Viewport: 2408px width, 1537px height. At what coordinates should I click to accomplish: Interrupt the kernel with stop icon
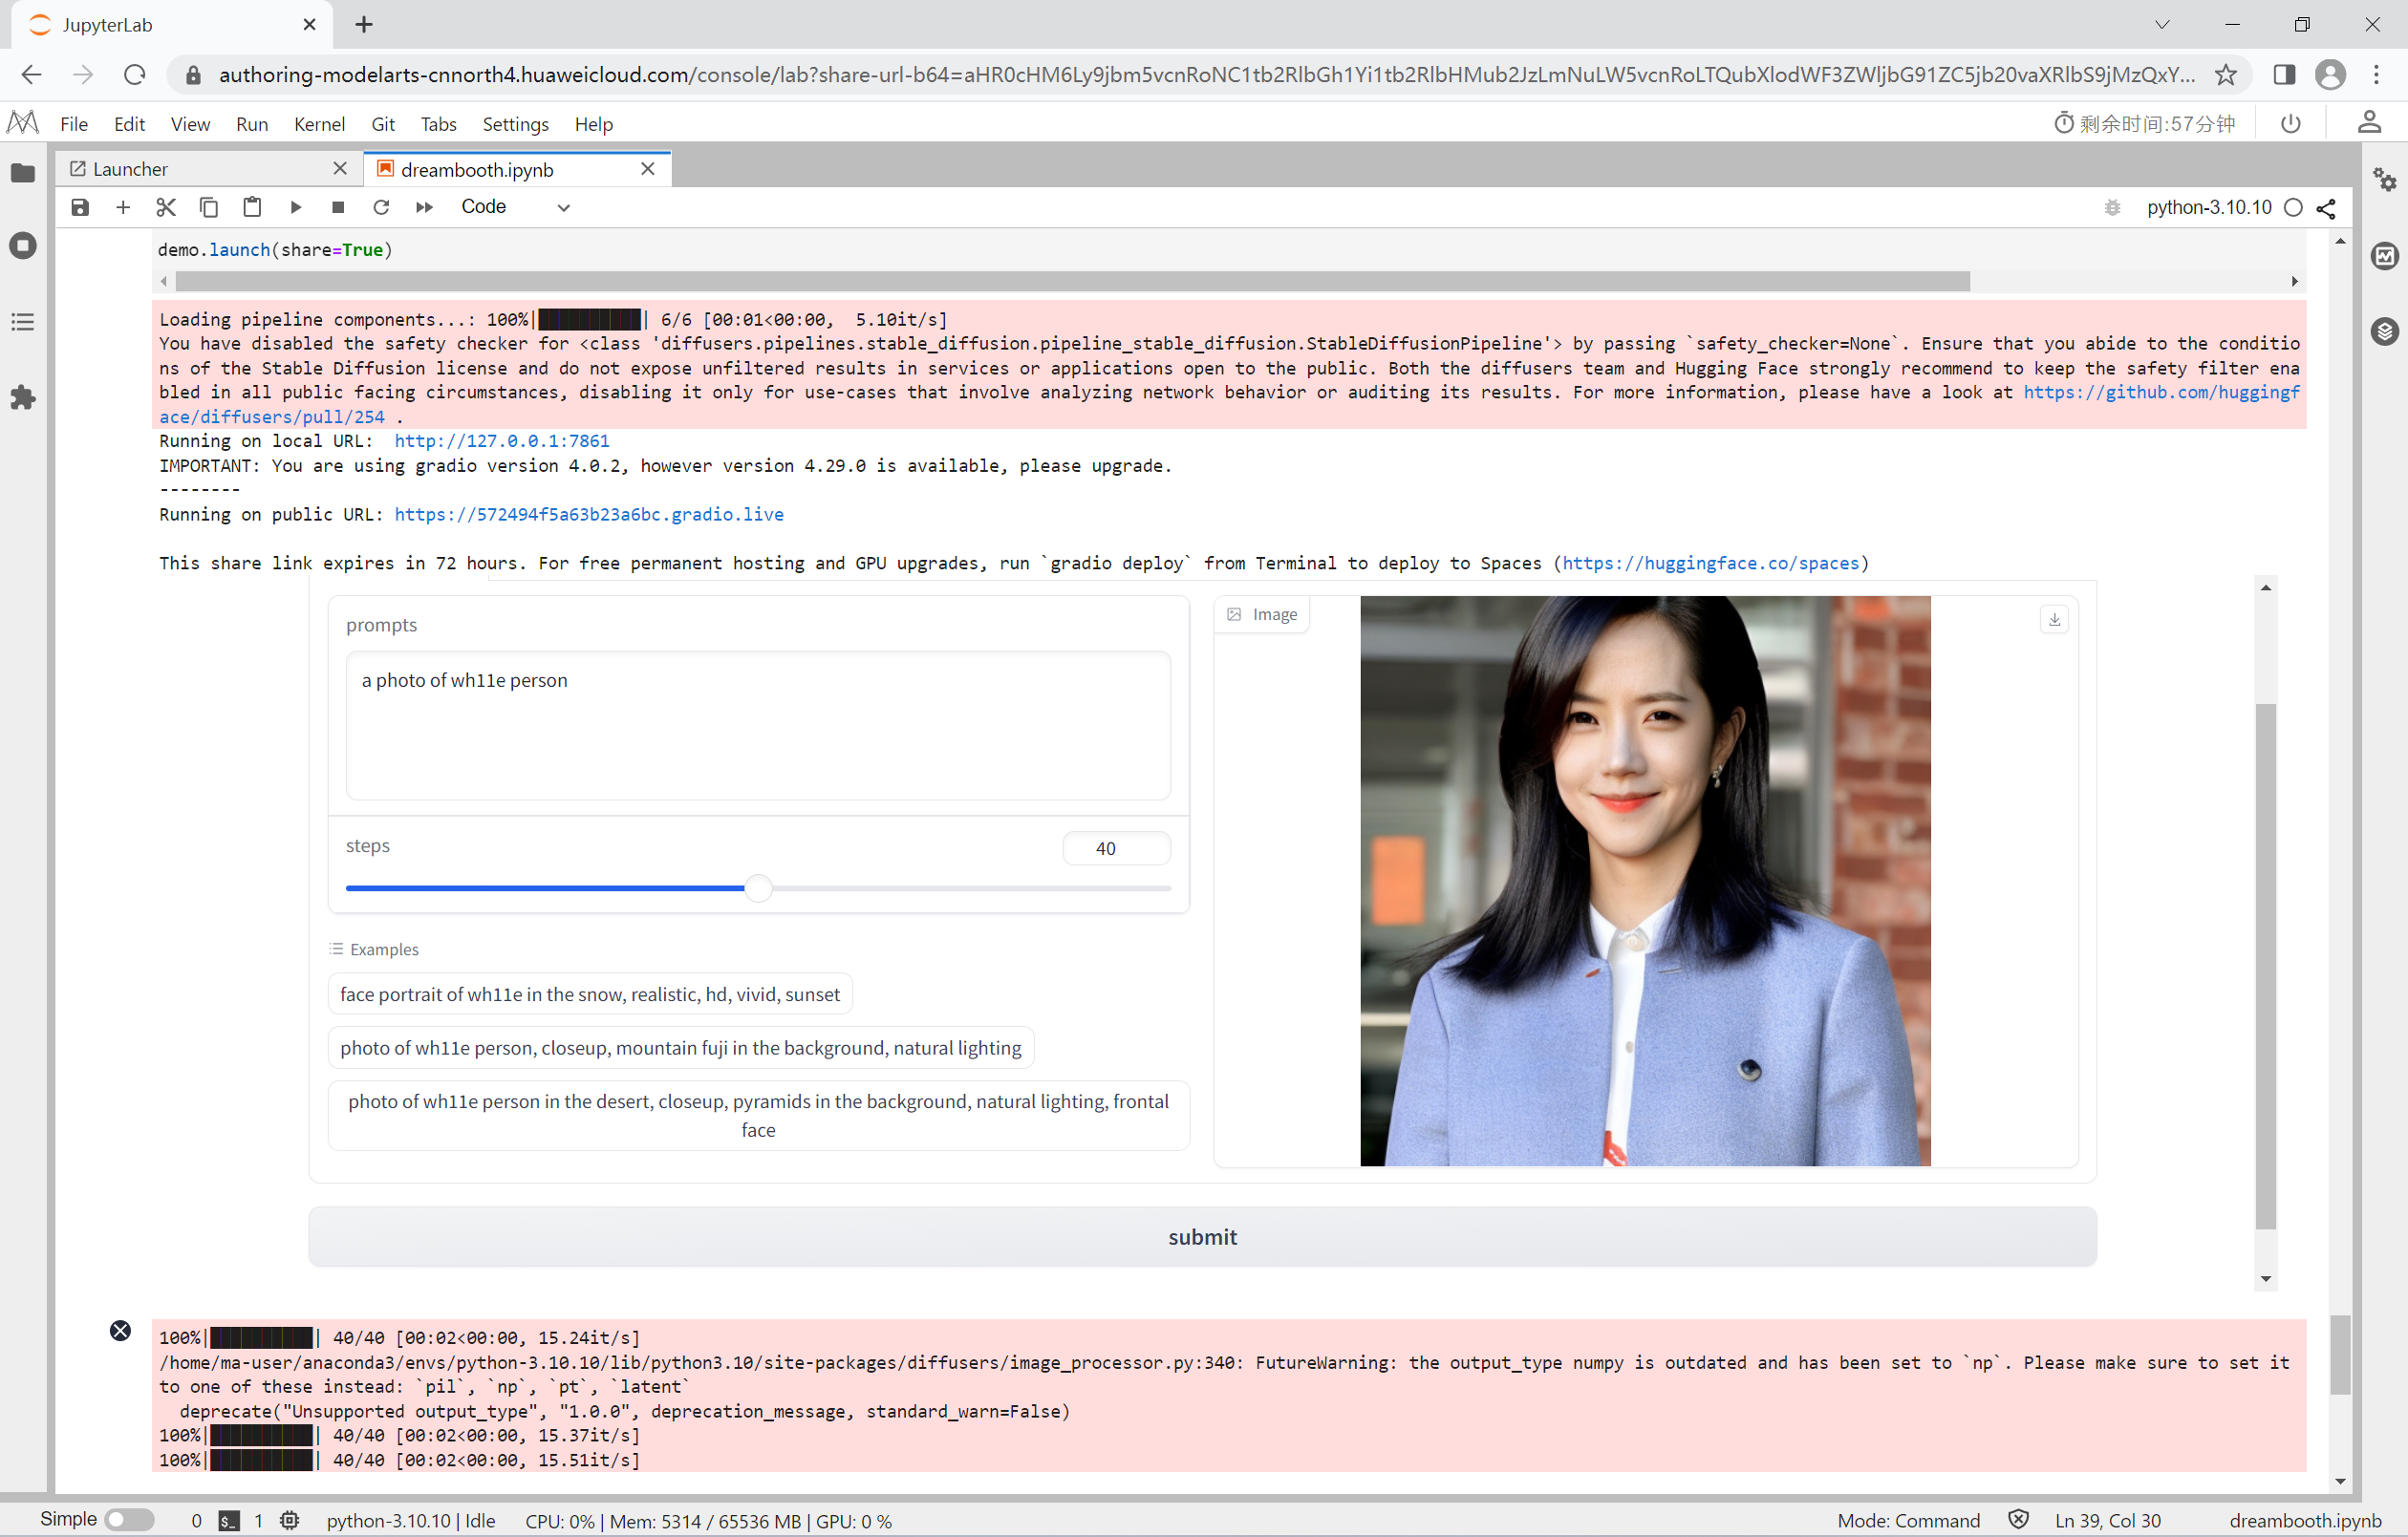pos(337,207)
